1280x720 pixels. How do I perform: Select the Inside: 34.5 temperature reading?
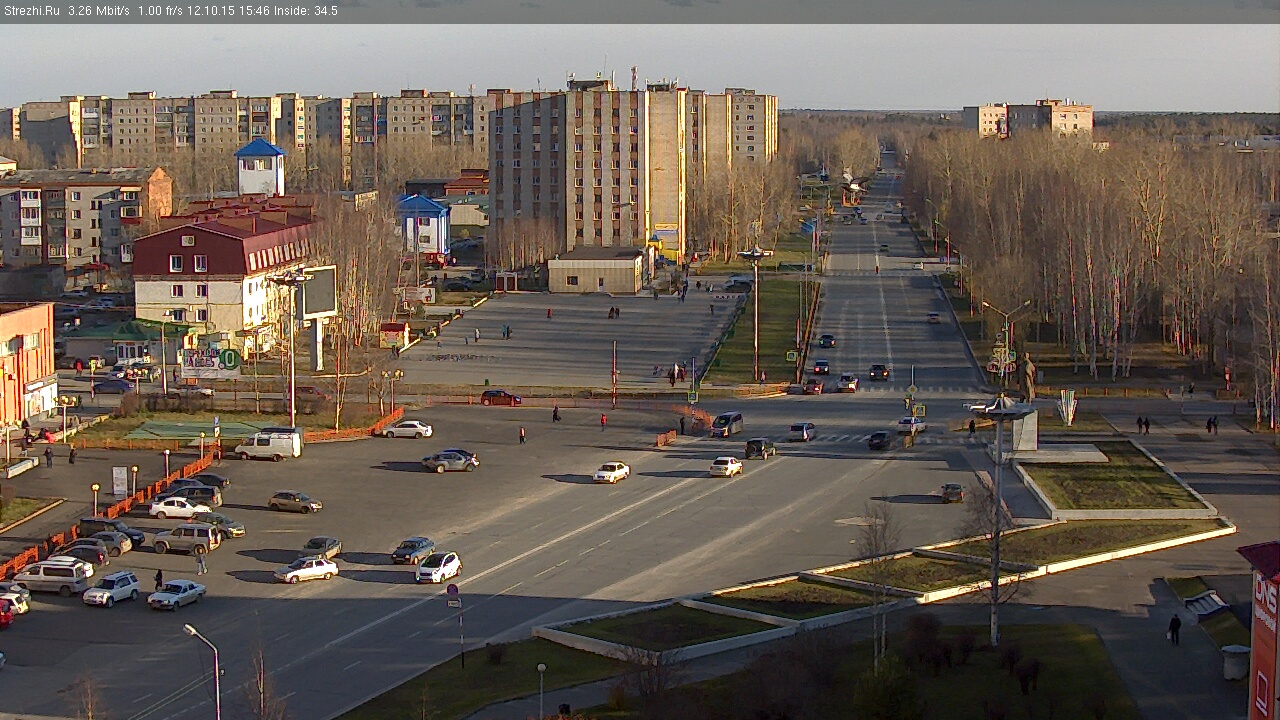pos(306,11)
